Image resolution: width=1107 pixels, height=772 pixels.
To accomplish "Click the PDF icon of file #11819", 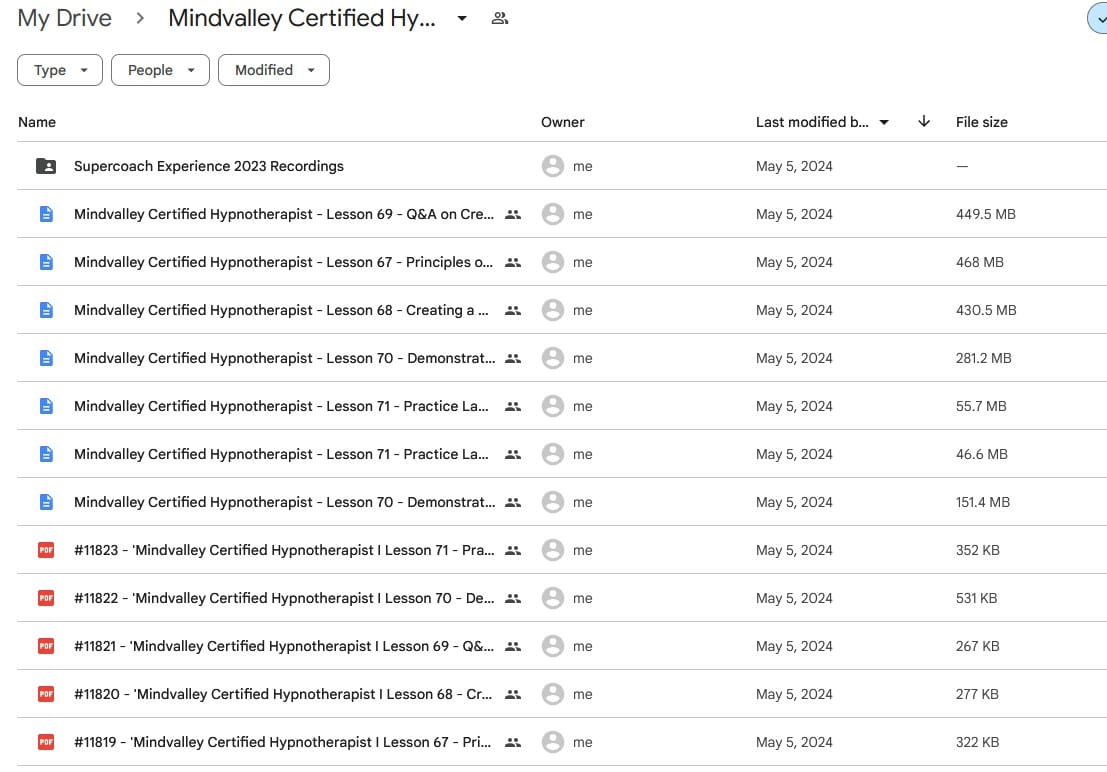I will coord(46,742).
